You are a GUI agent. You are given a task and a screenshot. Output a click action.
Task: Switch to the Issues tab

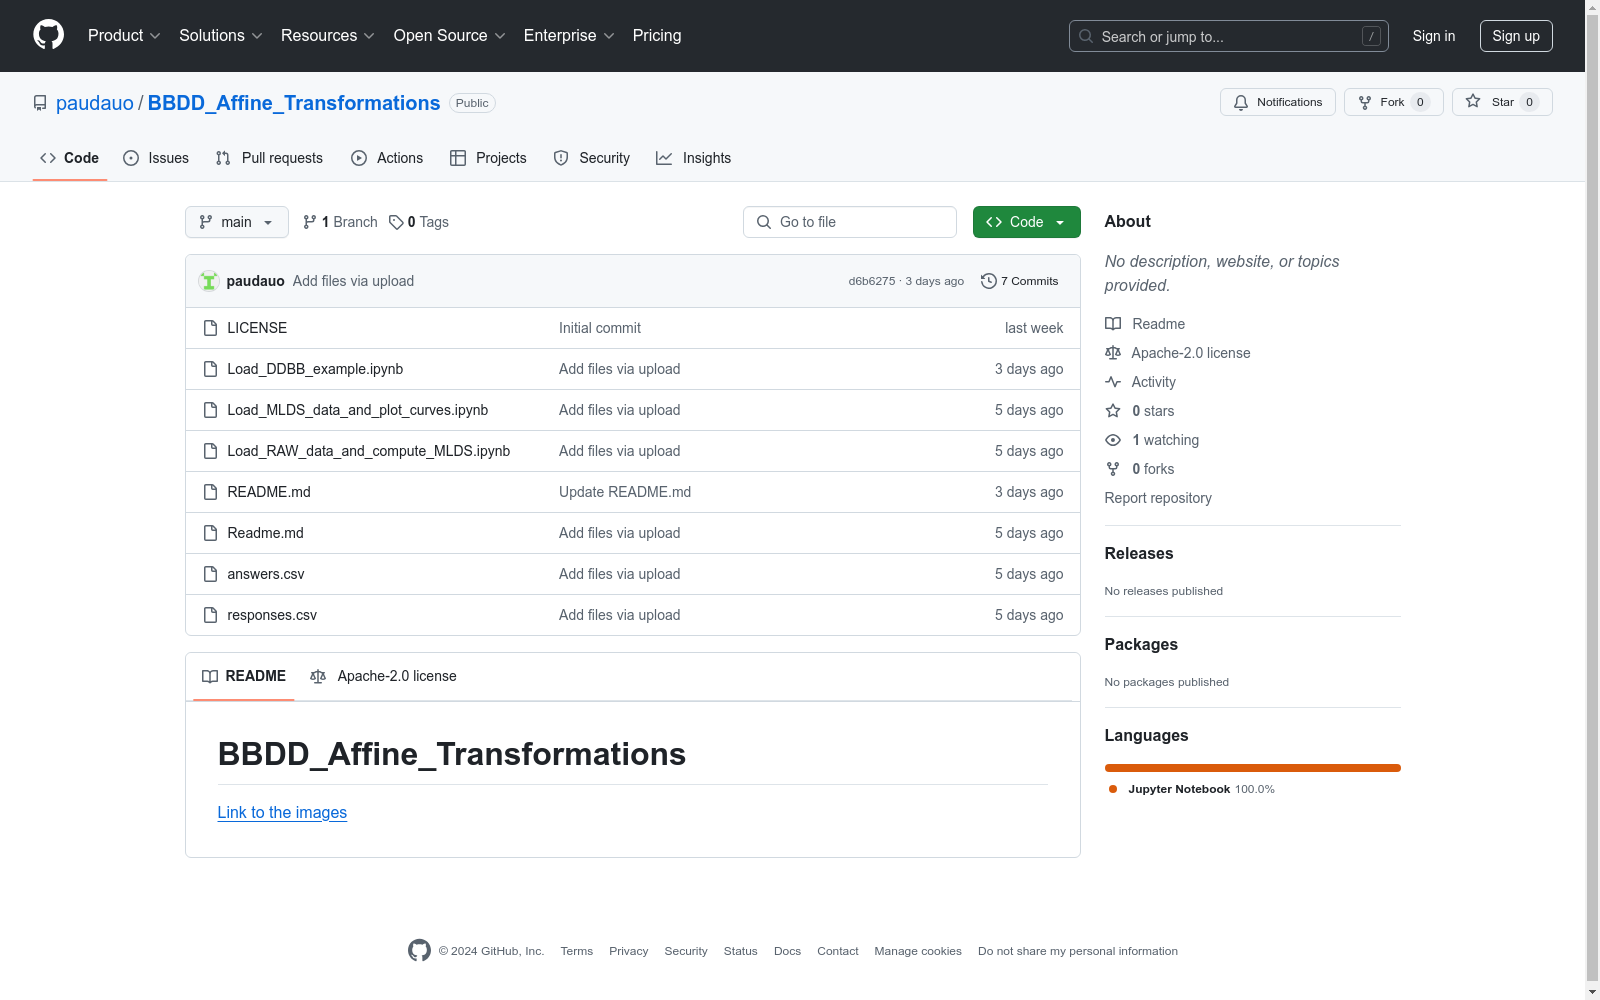(156, 158)
